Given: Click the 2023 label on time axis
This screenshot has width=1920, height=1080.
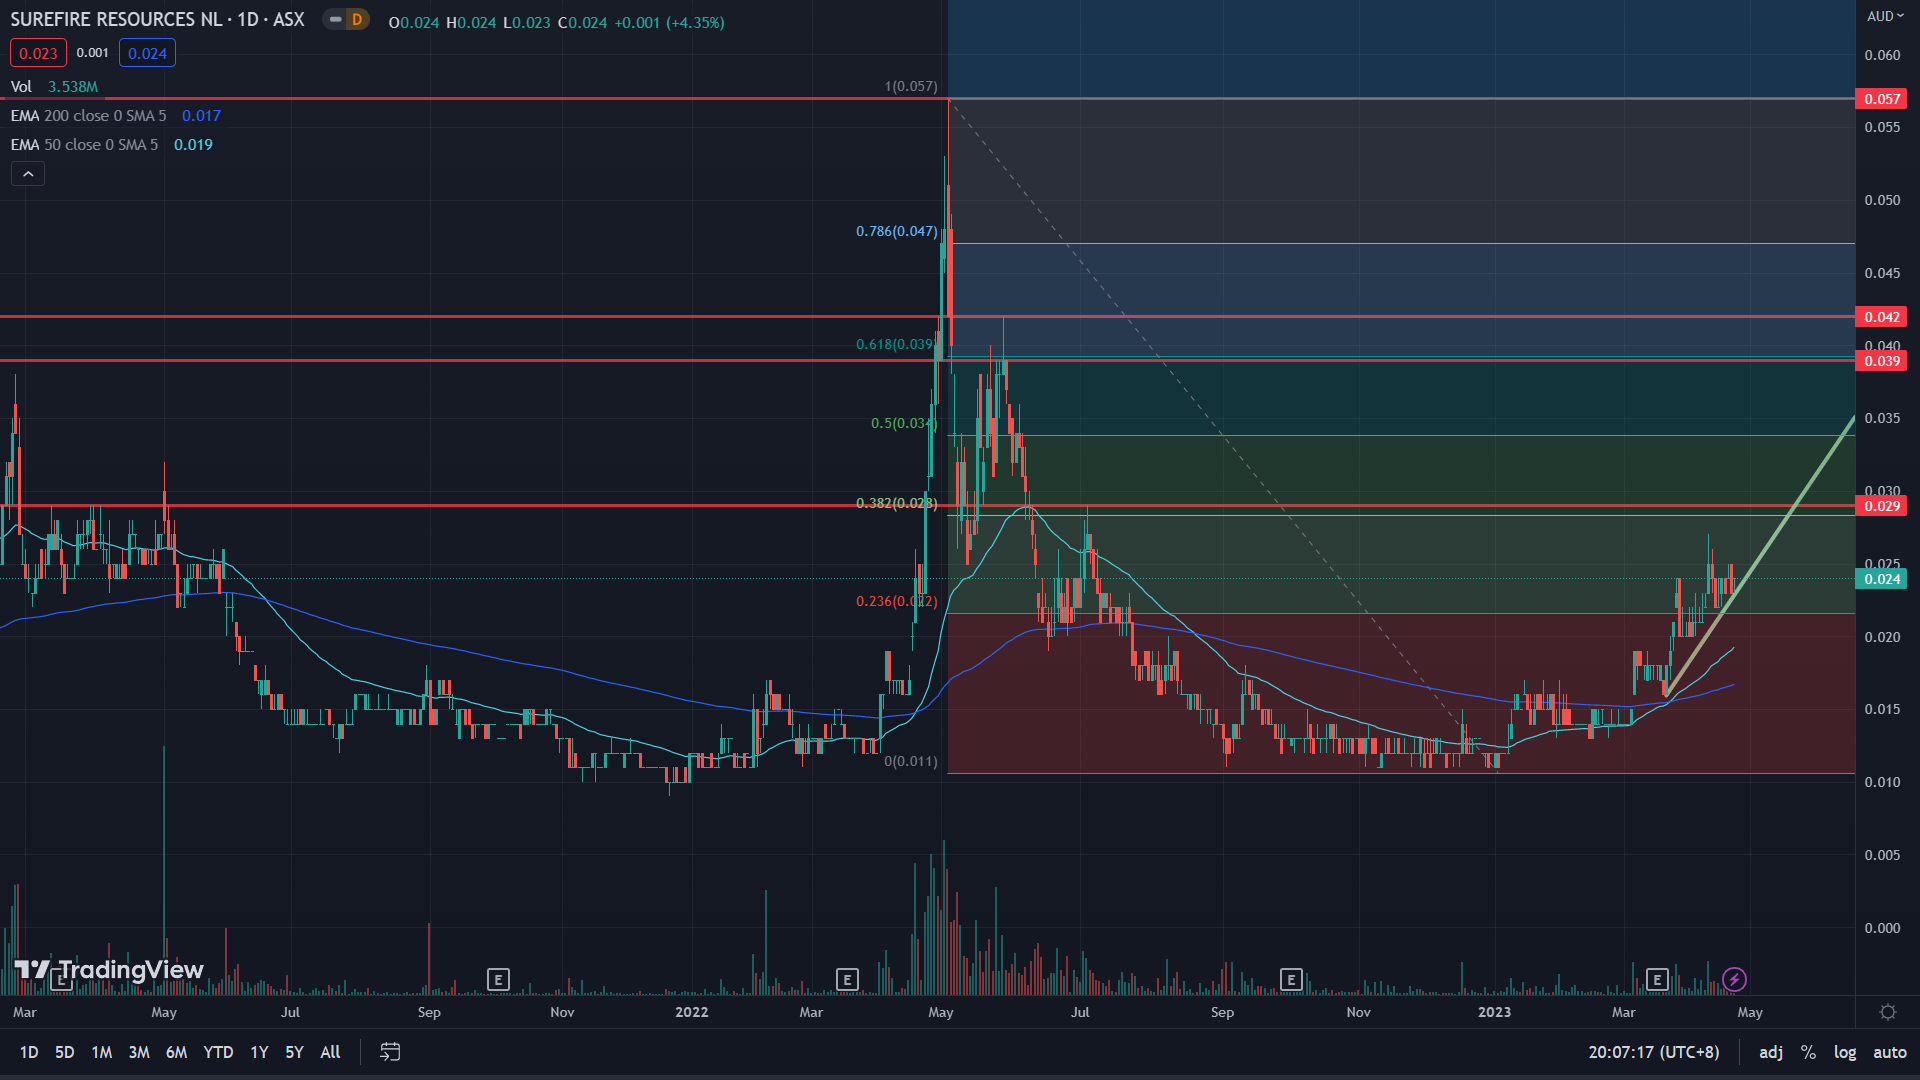Looking at the screenshot, I should (1494, 1012).
